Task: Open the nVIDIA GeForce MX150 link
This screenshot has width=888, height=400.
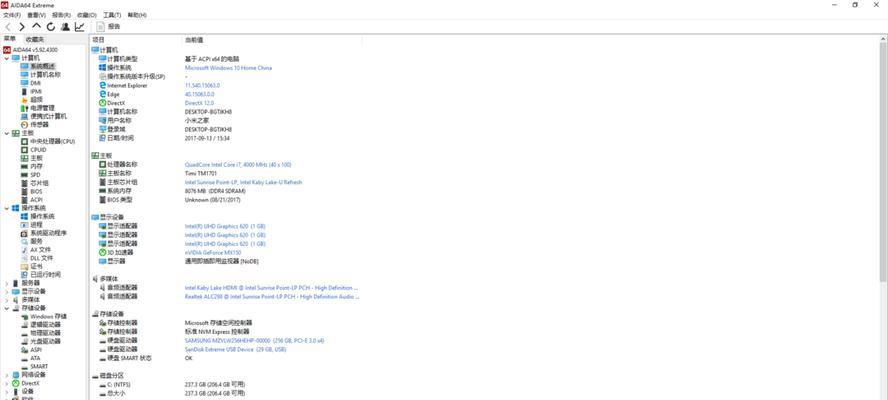Action: (x=213, y=253)
